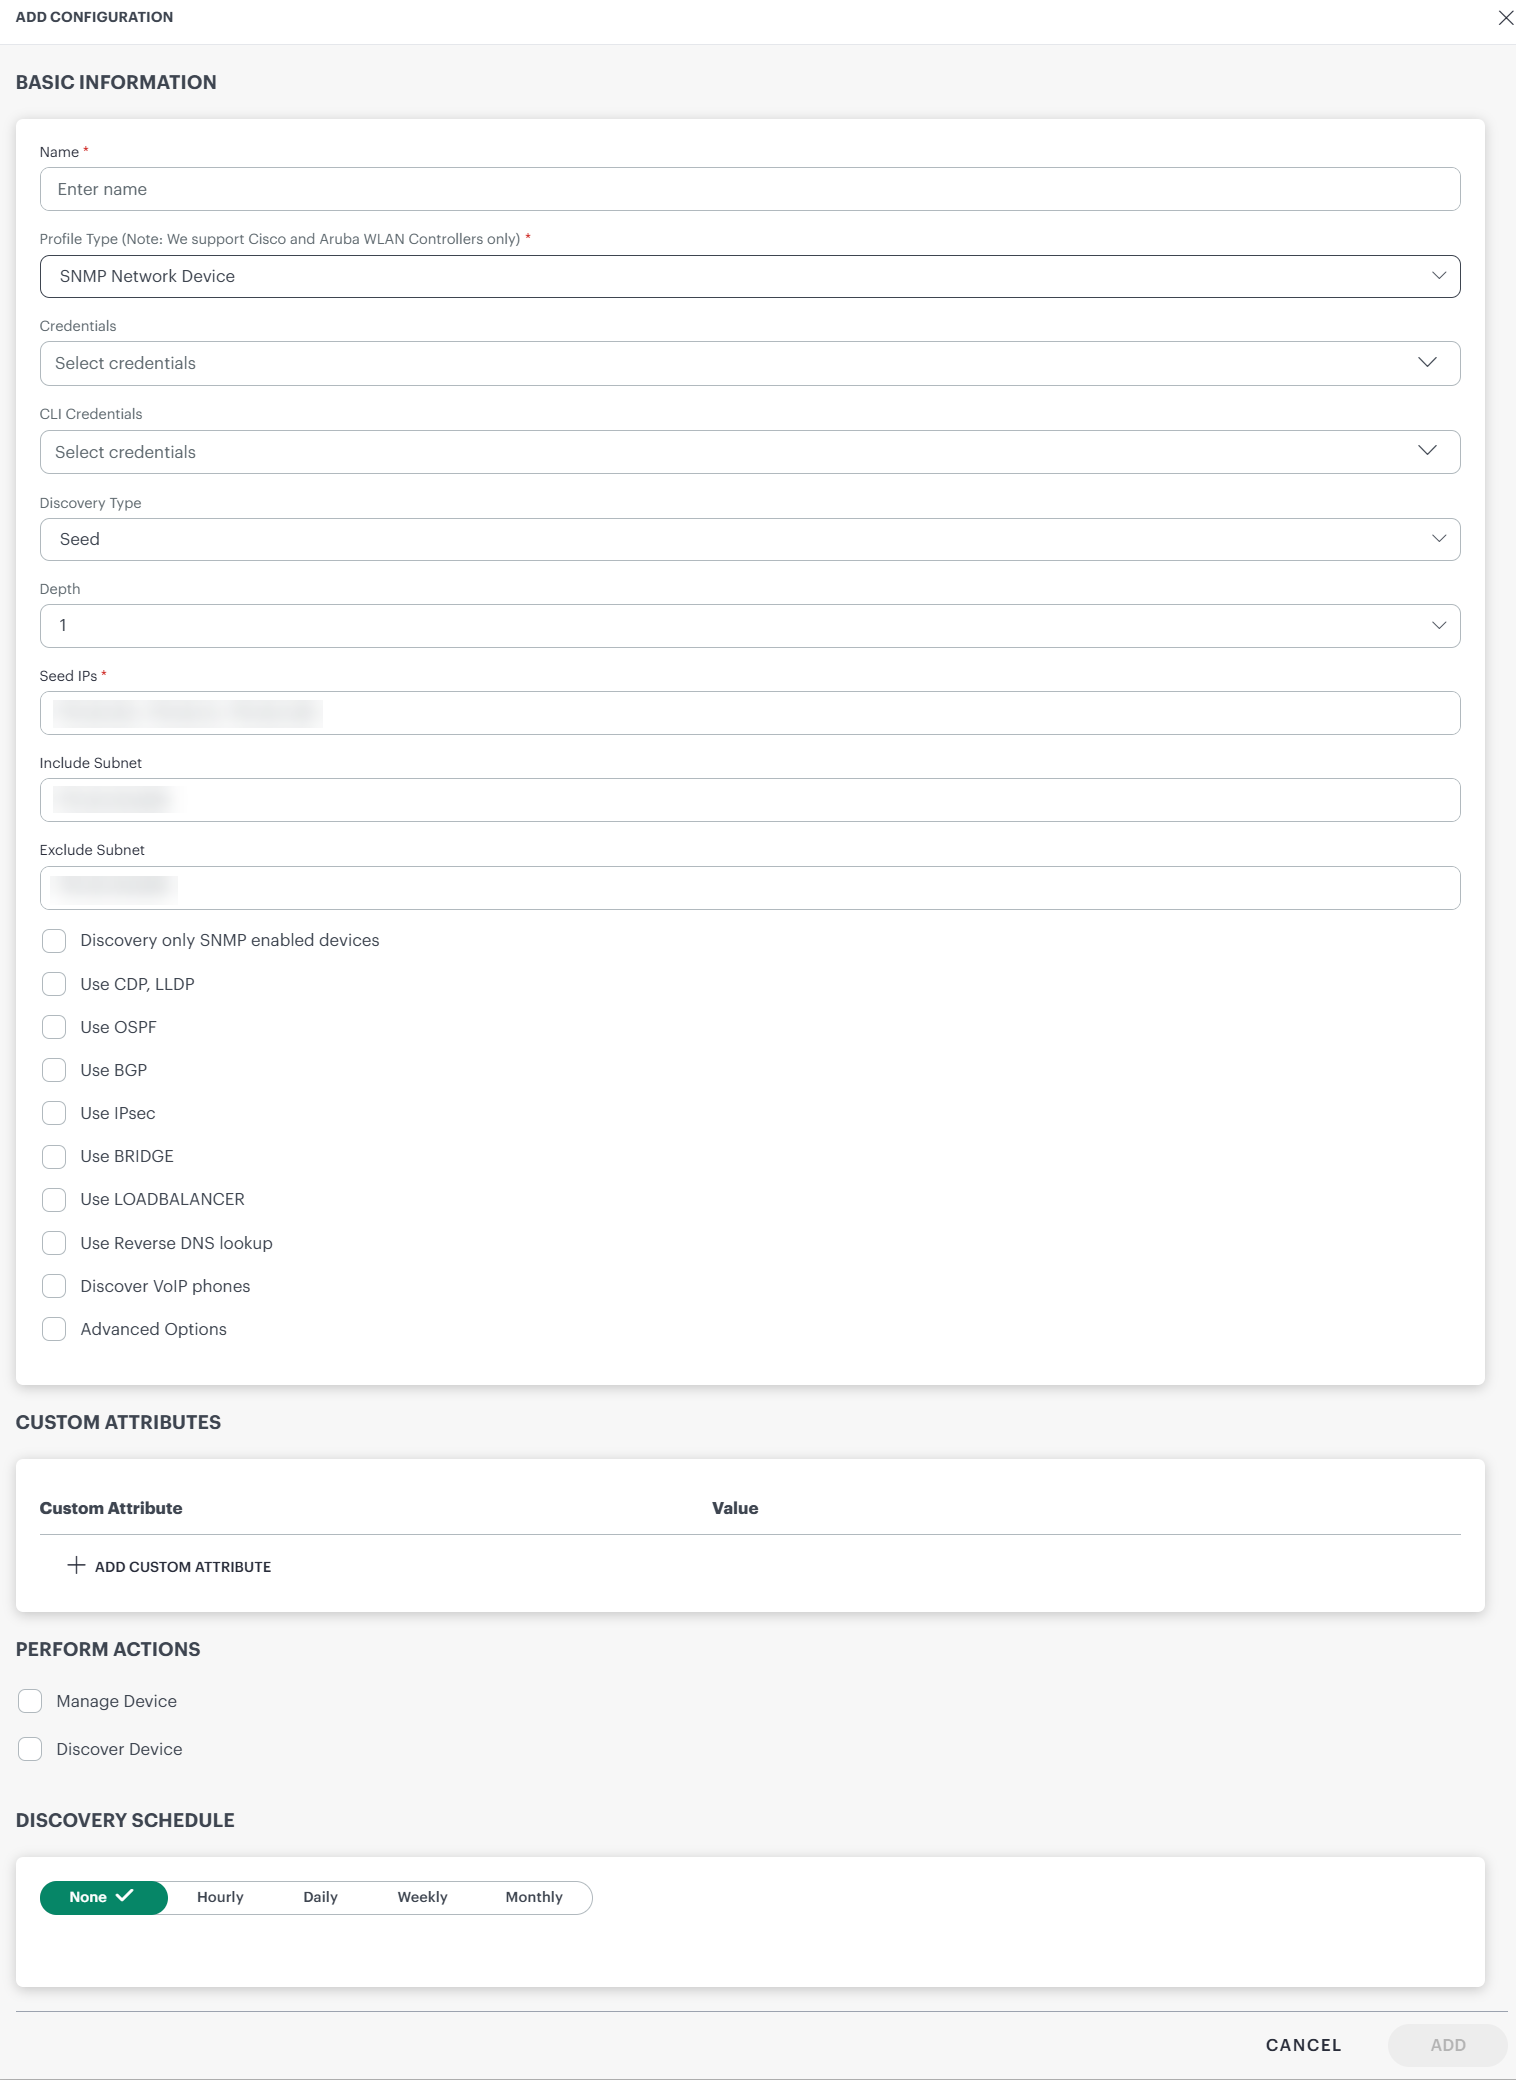Check the Use CDP, LLDP option
Viewport: 1516px width, 2080px height.
(x=54, y=984)
